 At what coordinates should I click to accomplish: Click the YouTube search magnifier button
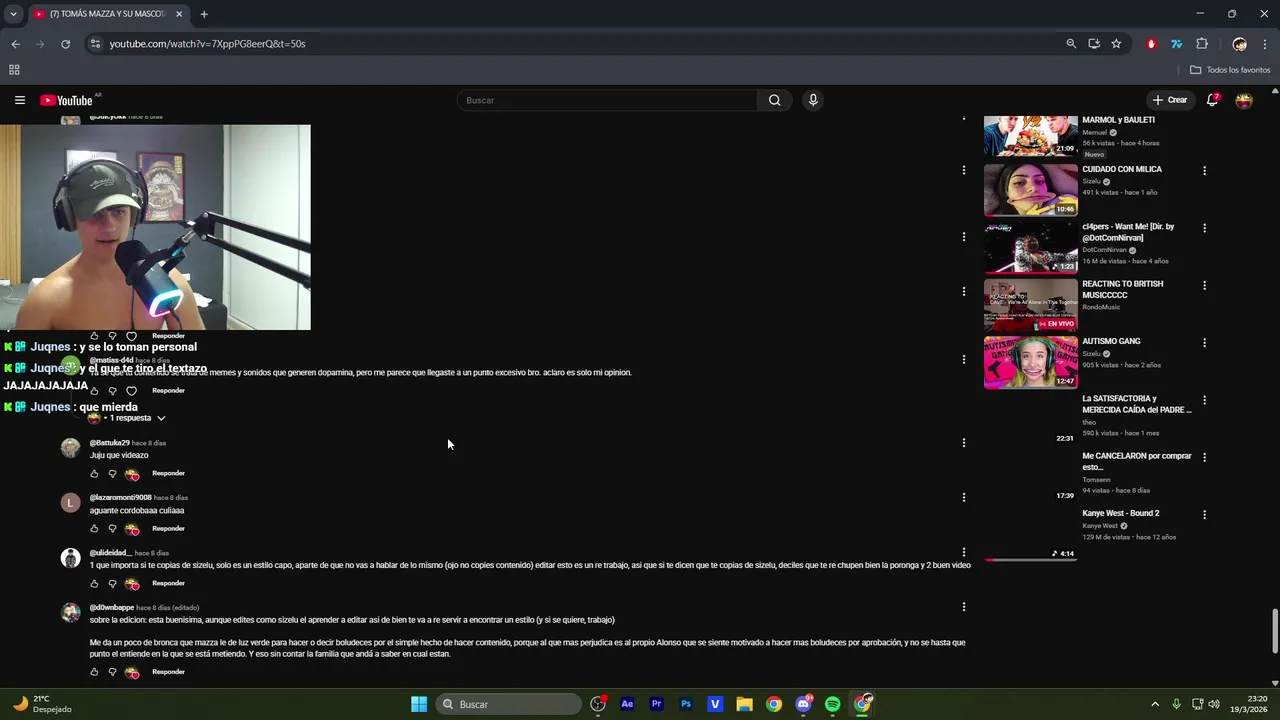click(x=774, y=100)
